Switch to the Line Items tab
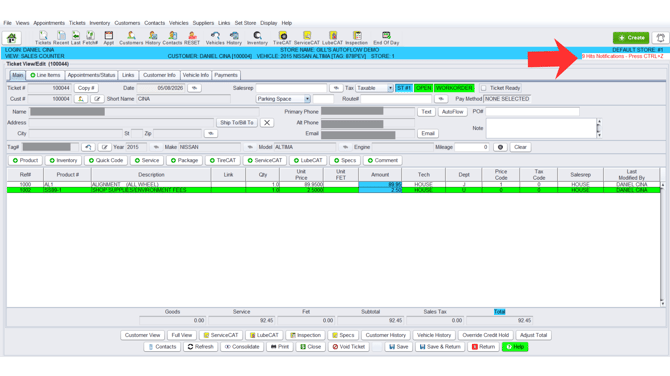This screenshot has width=670, height=376. (45, 75)
